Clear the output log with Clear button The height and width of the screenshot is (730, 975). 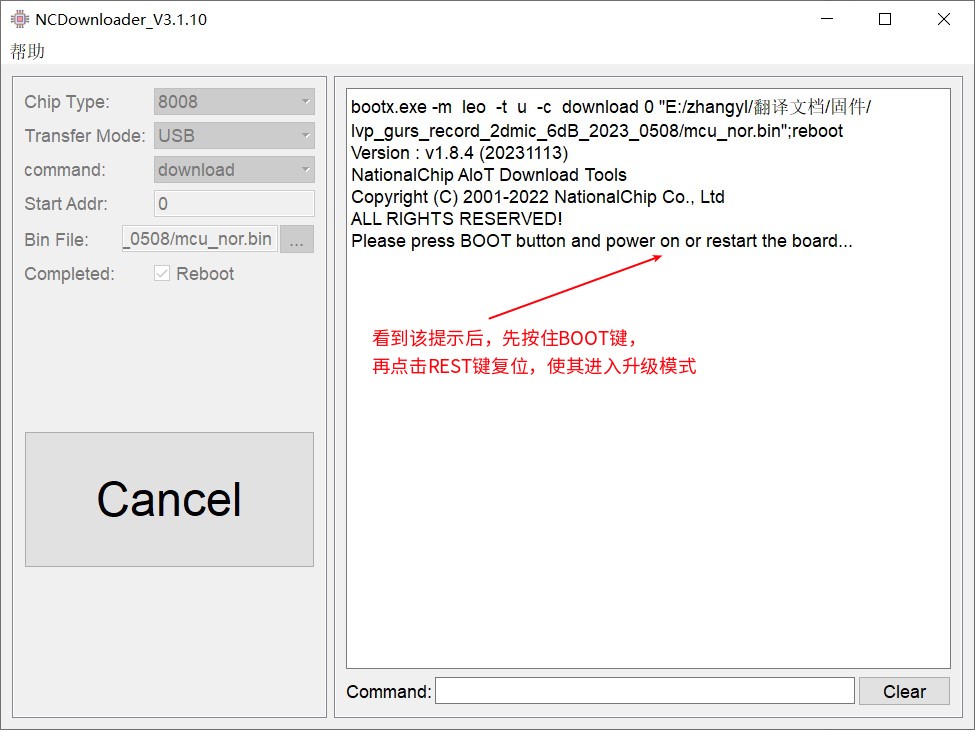904,691
